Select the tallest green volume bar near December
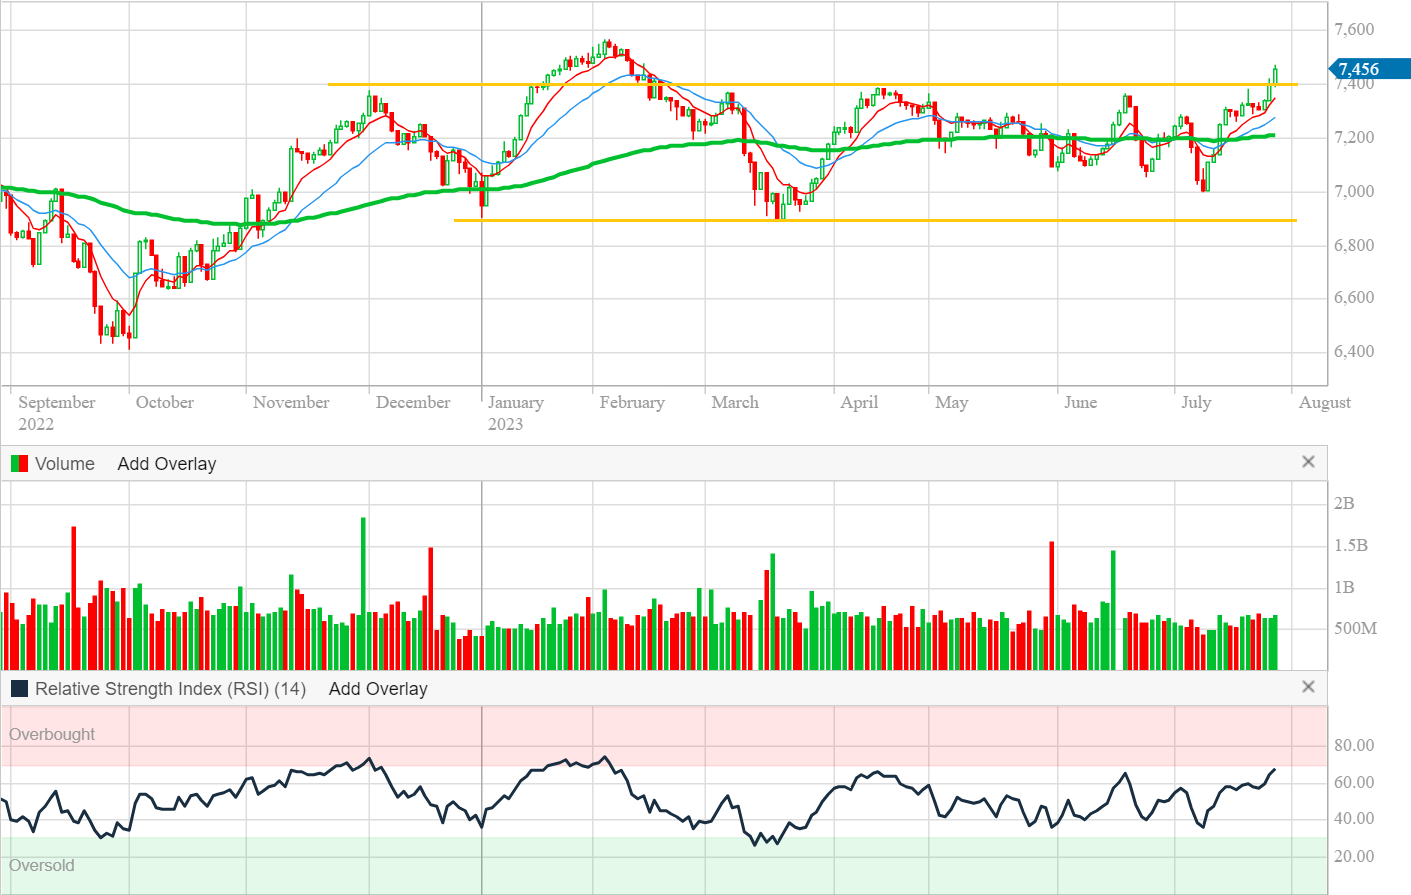The image size is (1411, 895). pyautogui.click(x=363, y=595)
